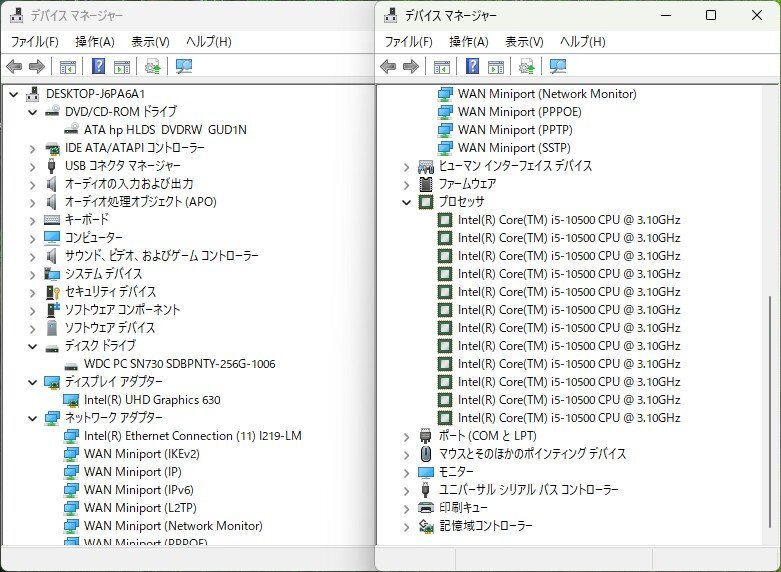Open 表示(V) menu in left window
The image size is (781, 572).
click(150, 41)
